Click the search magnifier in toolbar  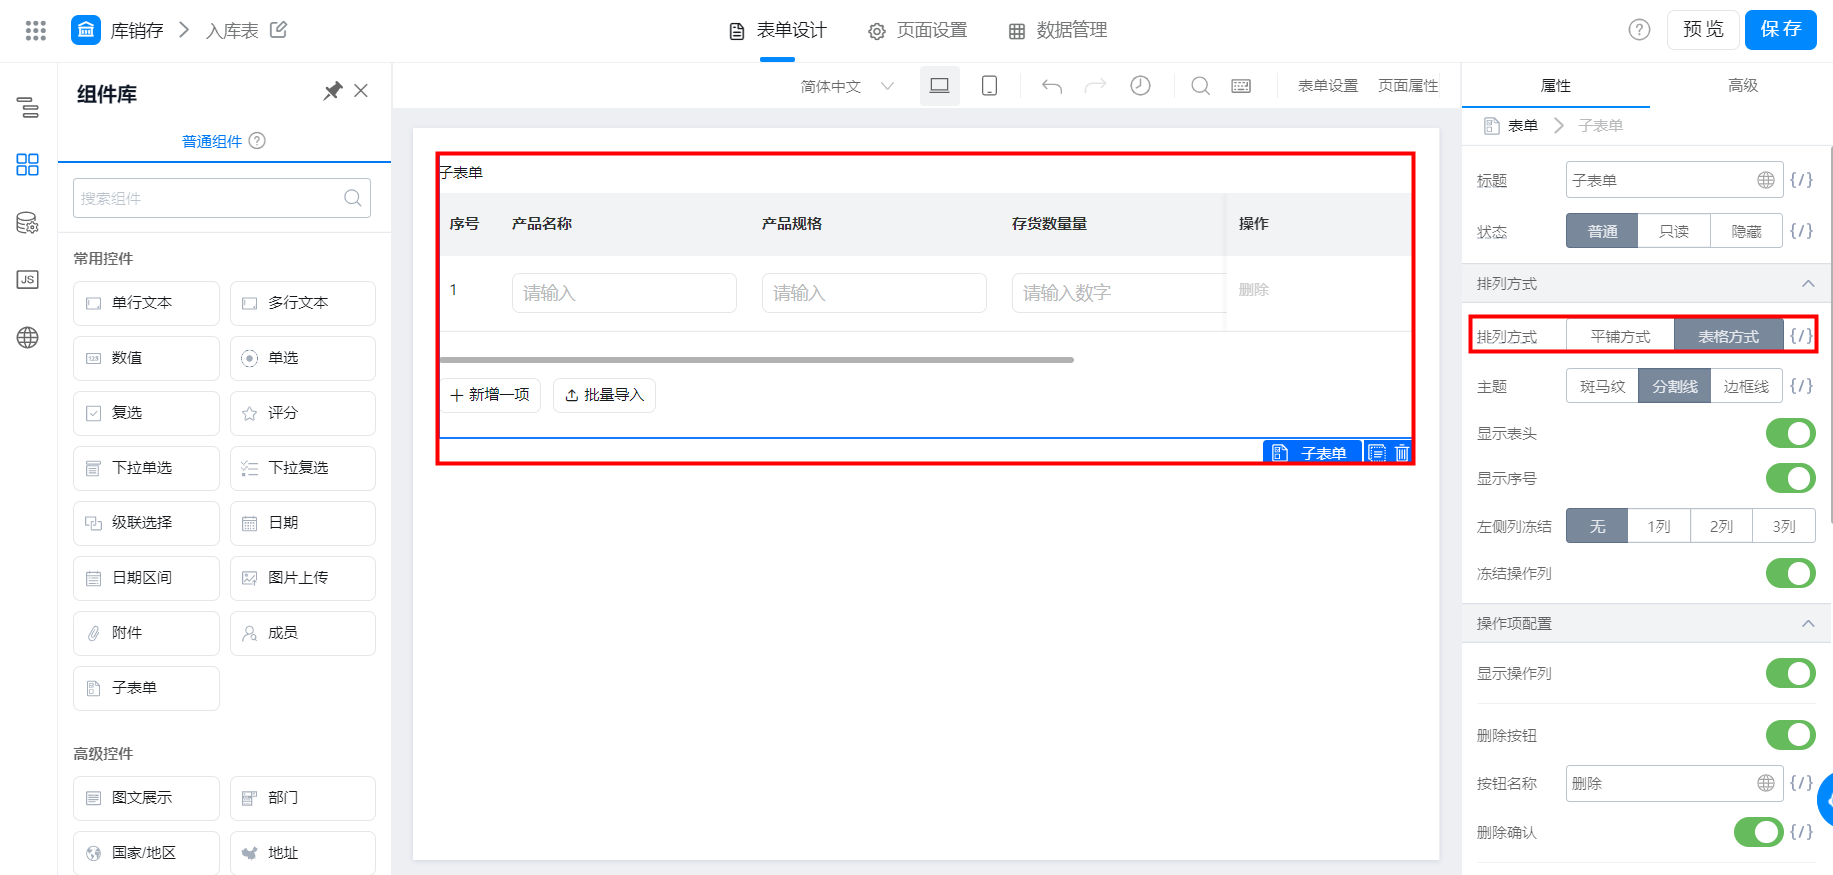(1200, 86)
